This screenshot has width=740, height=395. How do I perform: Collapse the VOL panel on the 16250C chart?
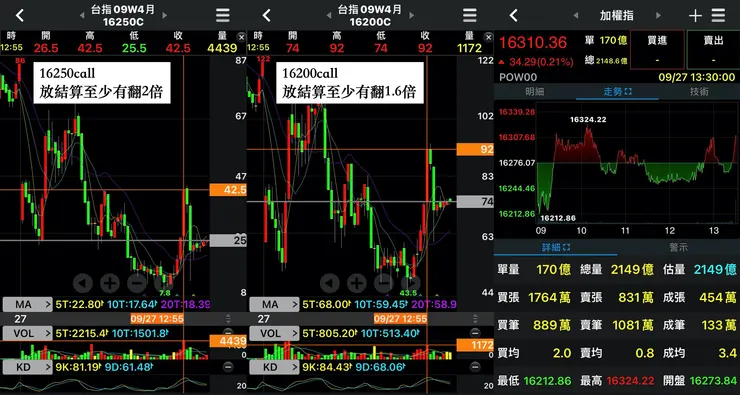point(228,332)
